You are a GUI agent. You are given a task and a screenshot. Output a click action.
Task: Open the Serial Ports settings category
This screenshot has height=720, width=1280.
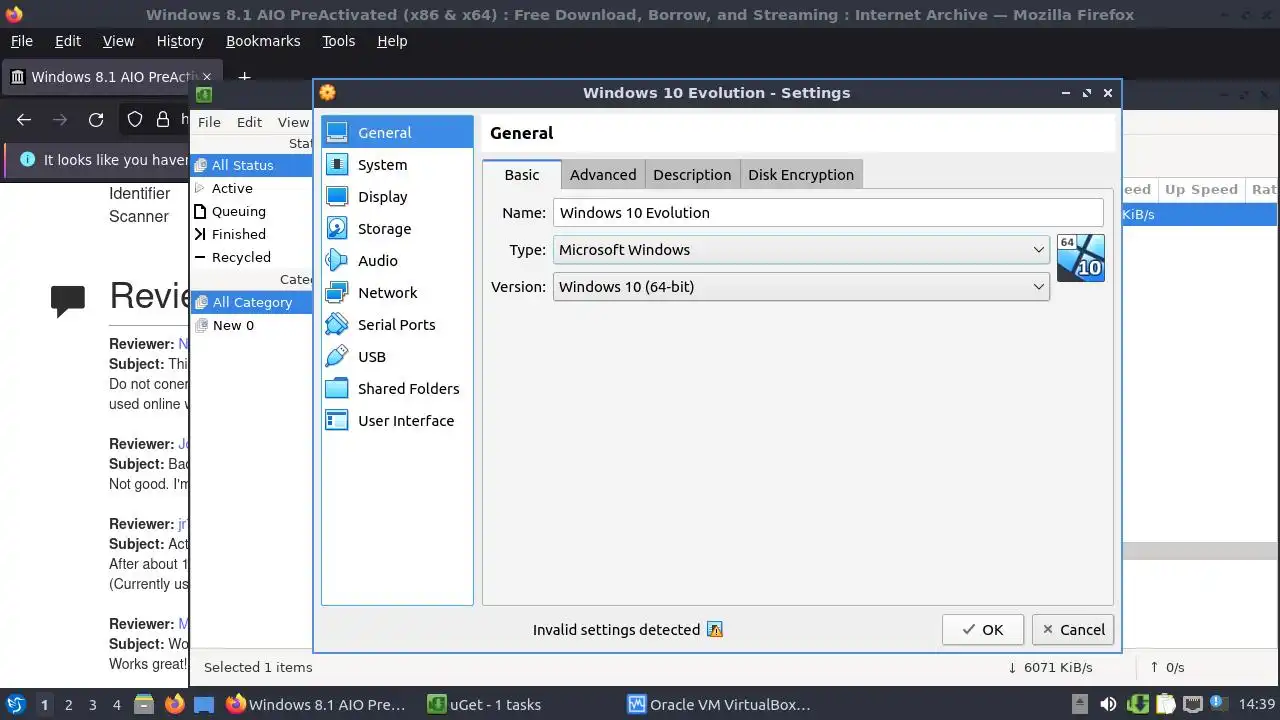click(397, 324)
